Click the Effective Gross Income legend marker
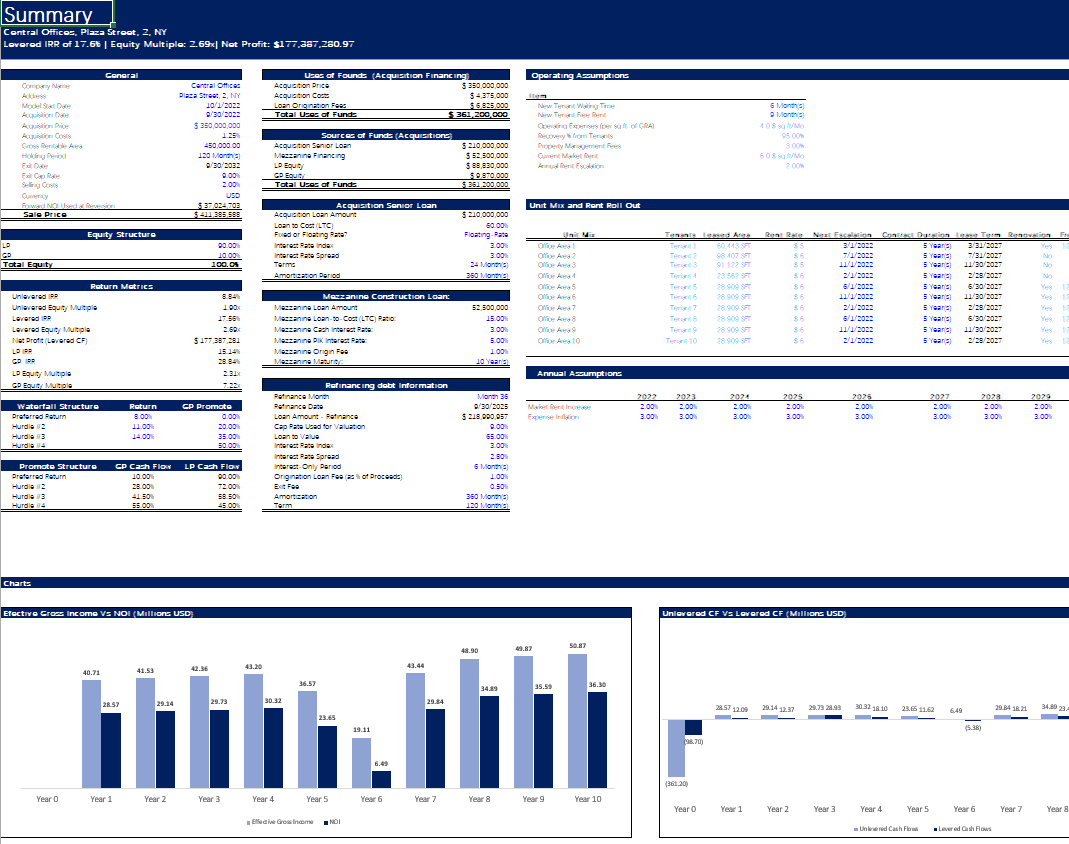 [248, 822]
